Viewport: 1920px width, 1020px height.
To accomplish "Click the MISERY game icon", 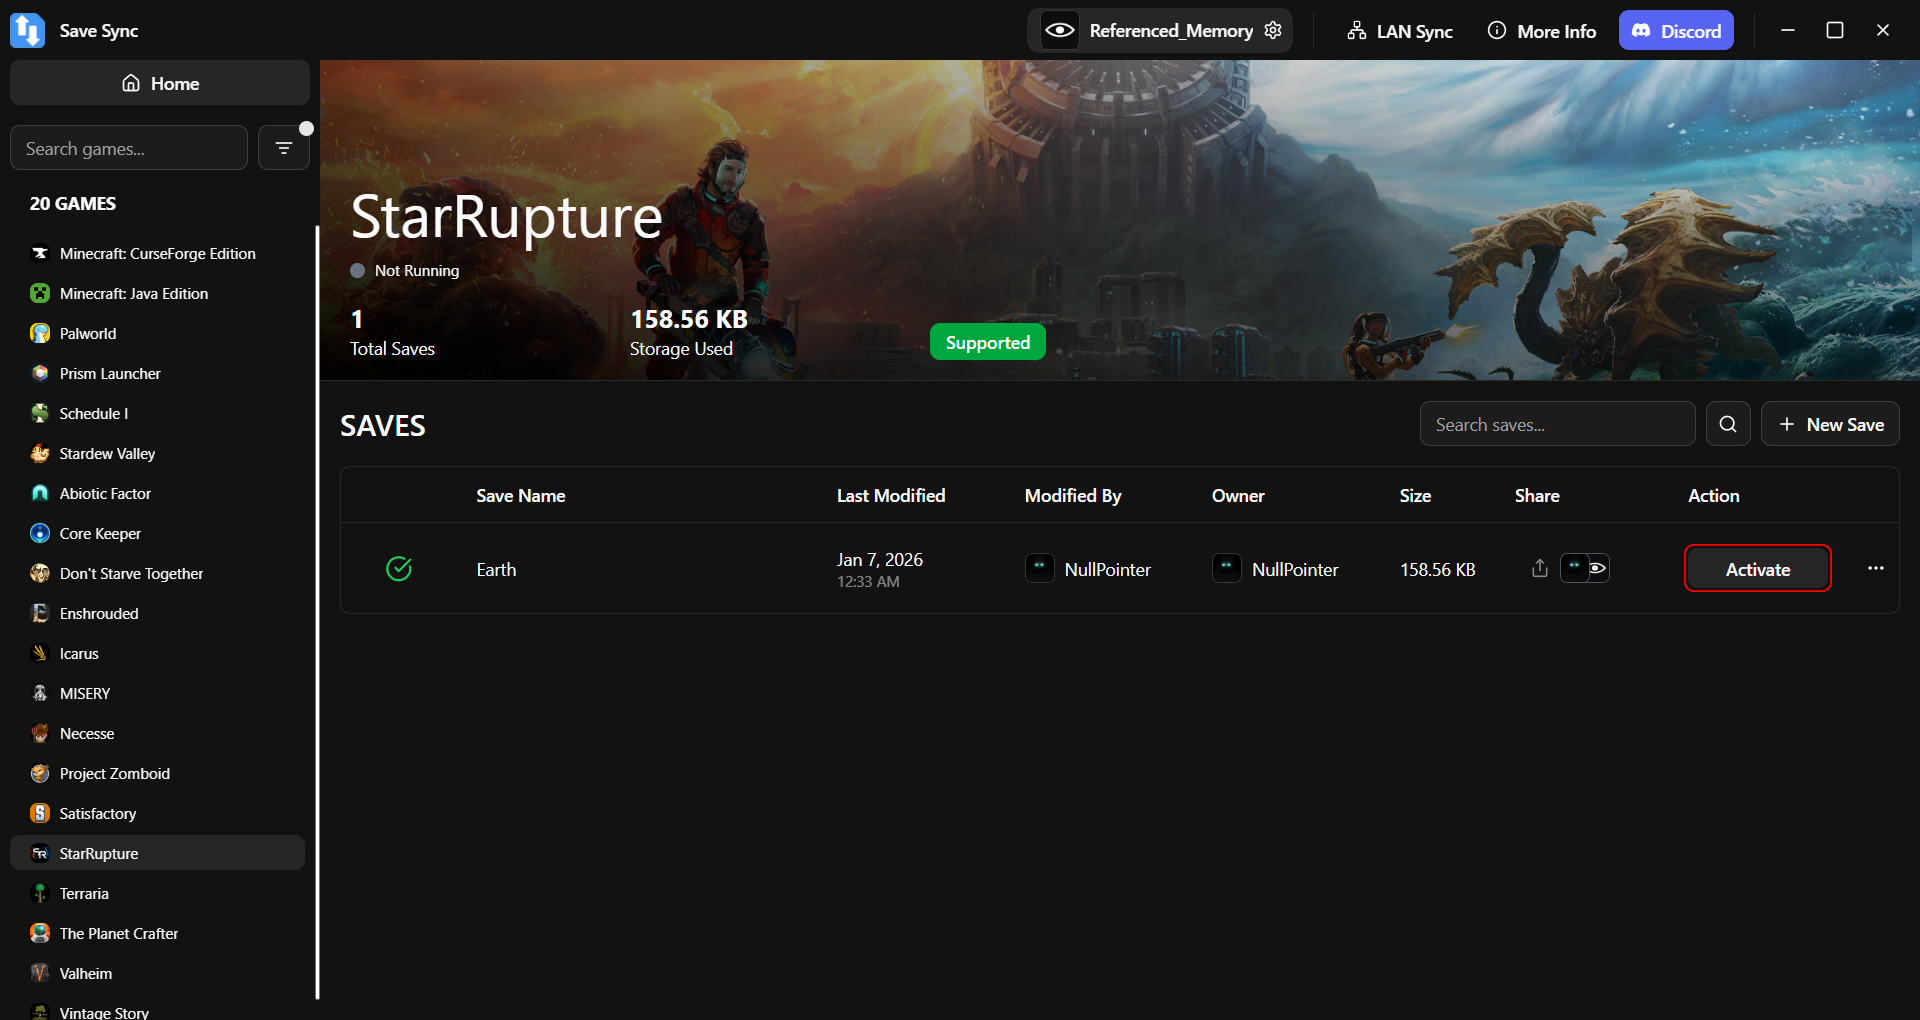I will coord(40,693).
